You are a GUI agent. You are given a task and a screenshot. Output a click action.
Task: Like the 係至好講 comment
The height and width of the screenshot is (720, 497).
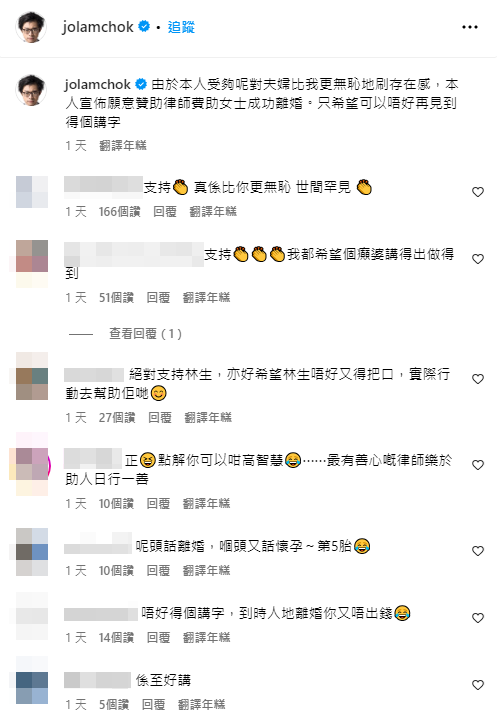pyautogui.click(x=478, y=685)
